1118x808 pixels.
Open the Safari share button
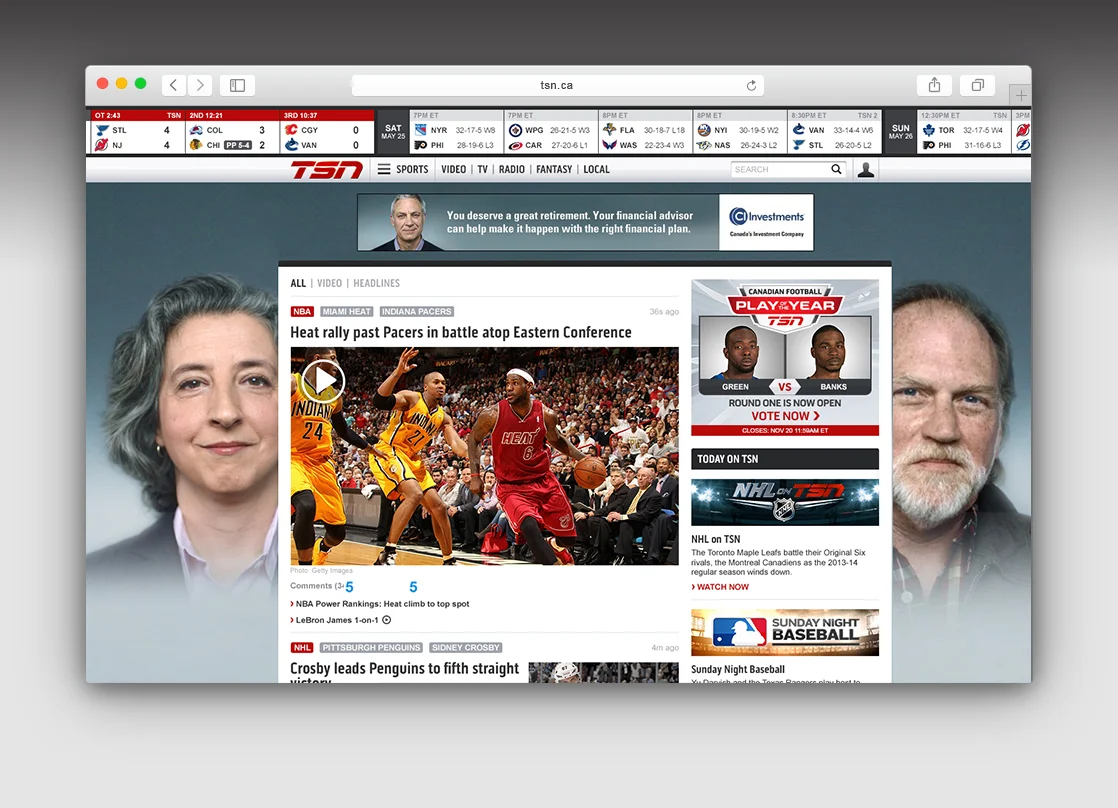pos(934,86)
